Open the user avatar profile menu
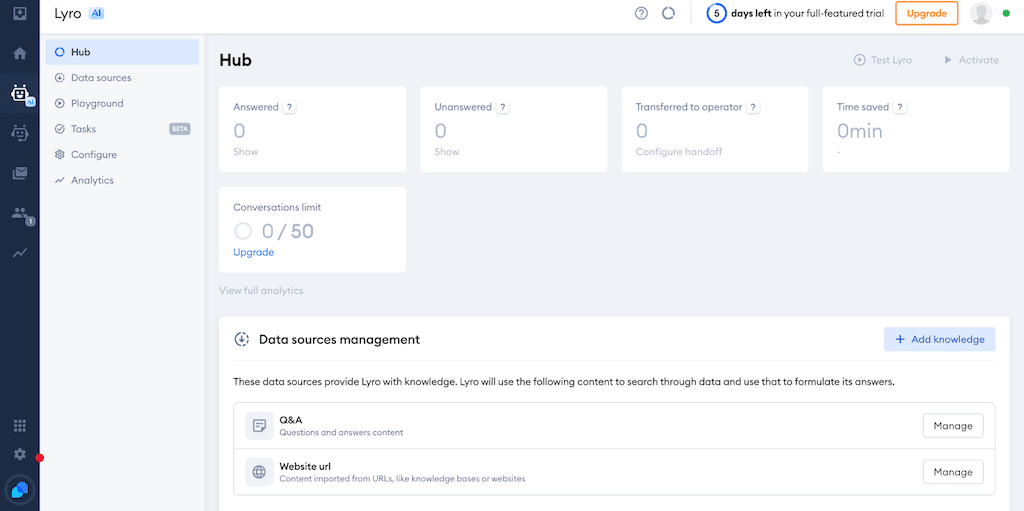 pyautogui.click(x=981, y=13)
